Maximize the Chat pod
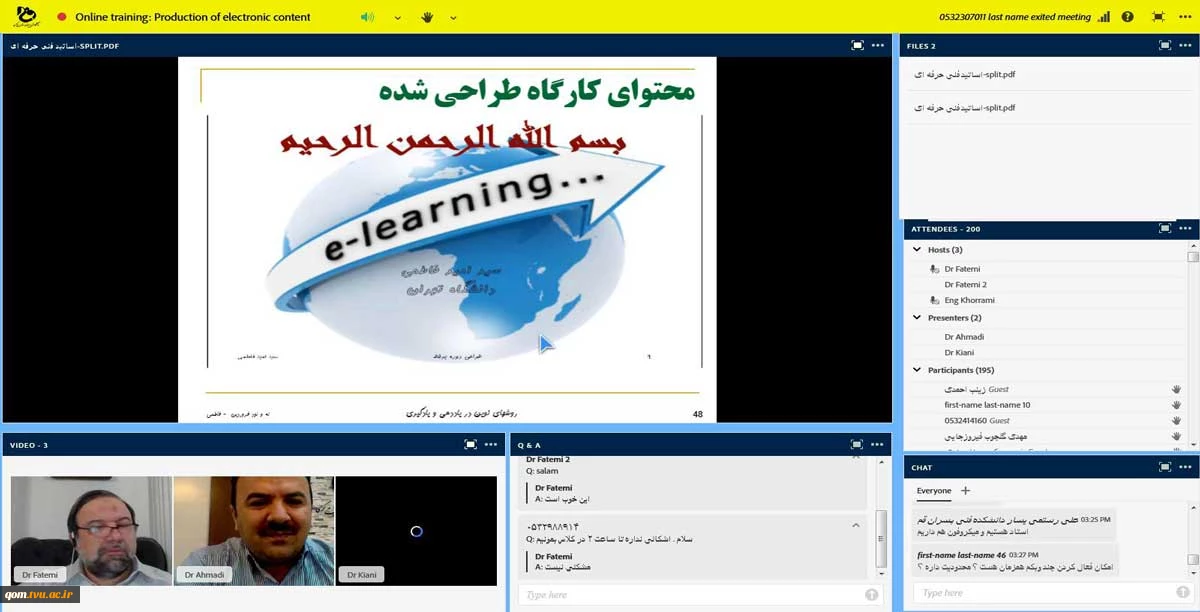The height and width of the screenshot is (612, 1200). [x=1164, y=467]
